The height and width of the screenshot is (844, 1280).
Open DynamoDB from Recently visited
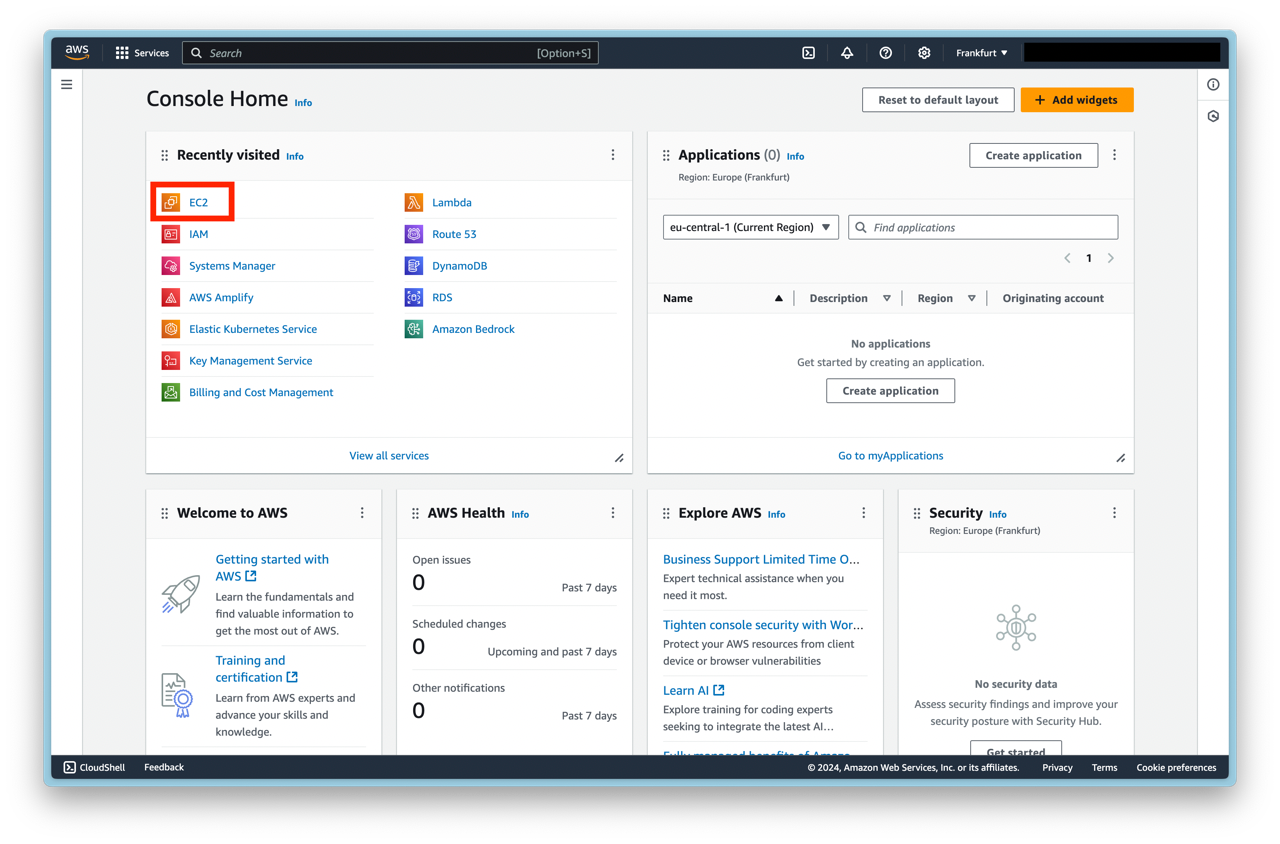click(x=459, y=265)
